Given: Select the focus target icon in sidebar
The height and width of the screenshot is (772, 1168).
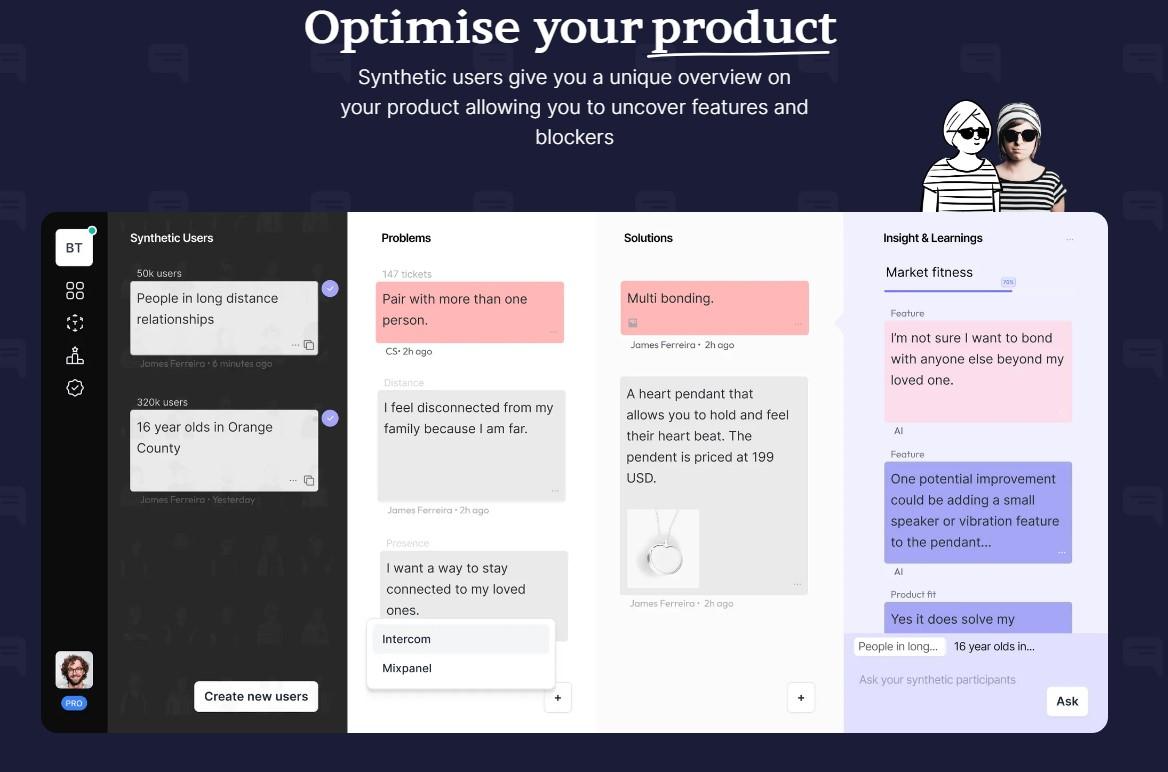Looking at the screenshot, I should (74, 323).
